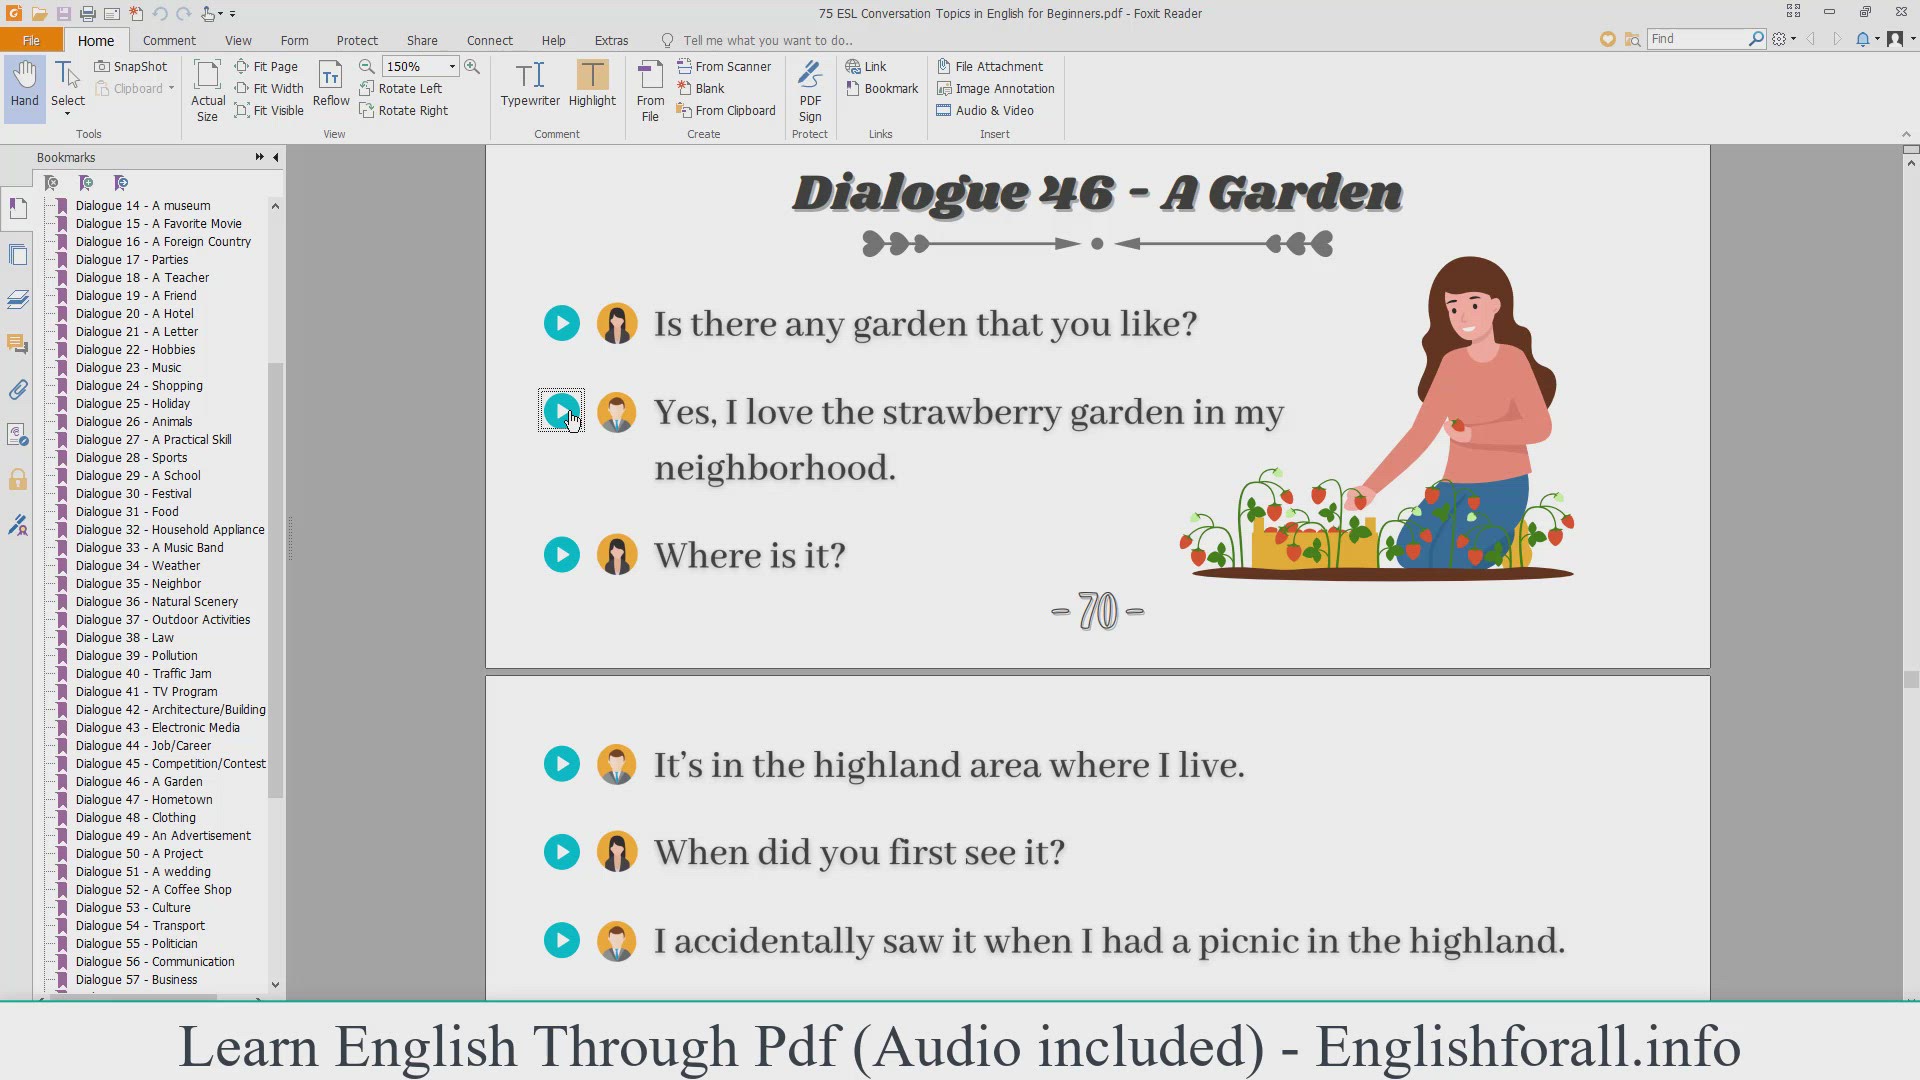
Task: Click the zoom in magnifier button
Action: point(472,66)
